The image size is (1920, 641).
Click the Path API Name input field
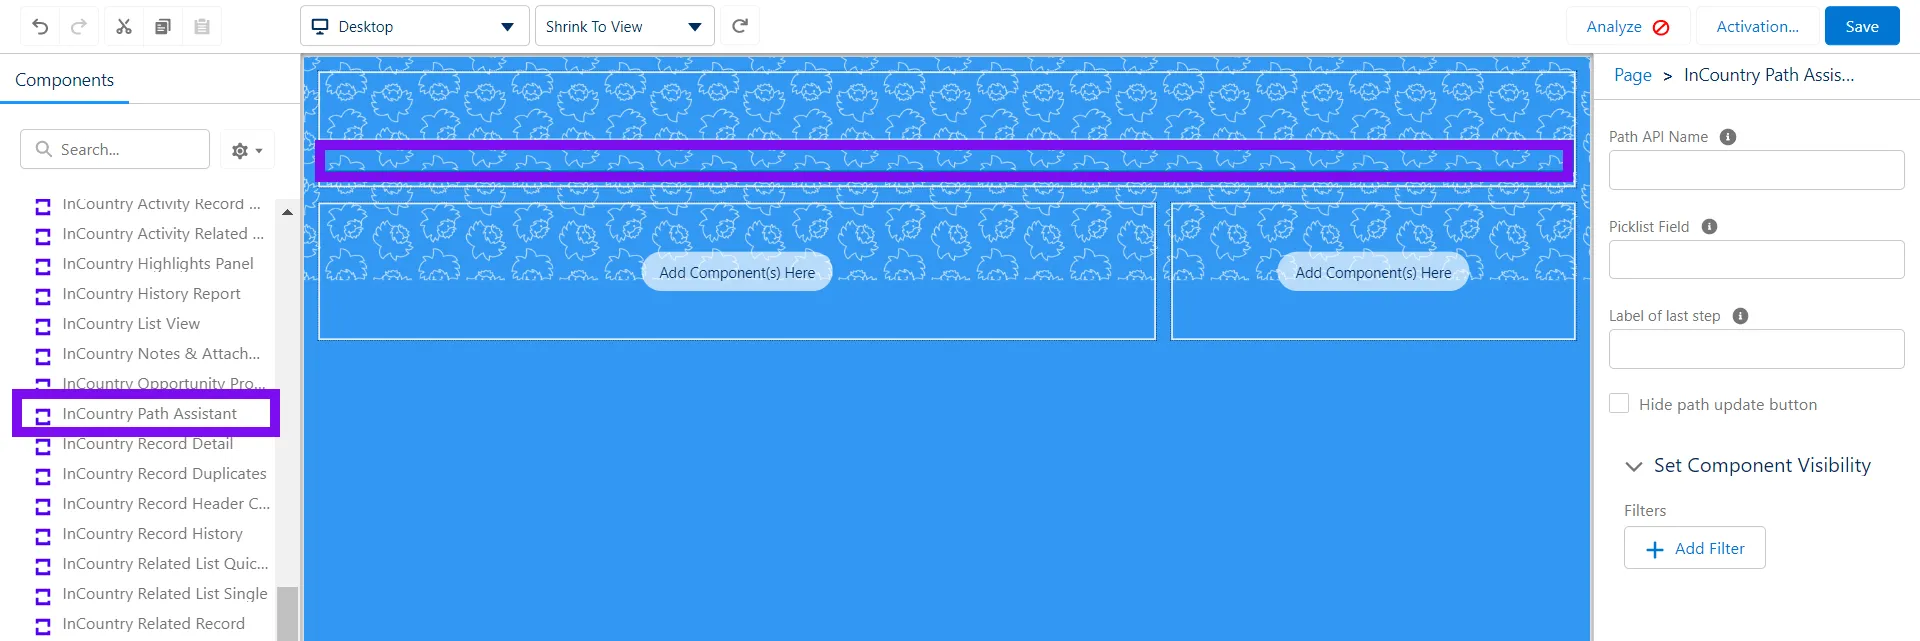(x=1756, y=170)
